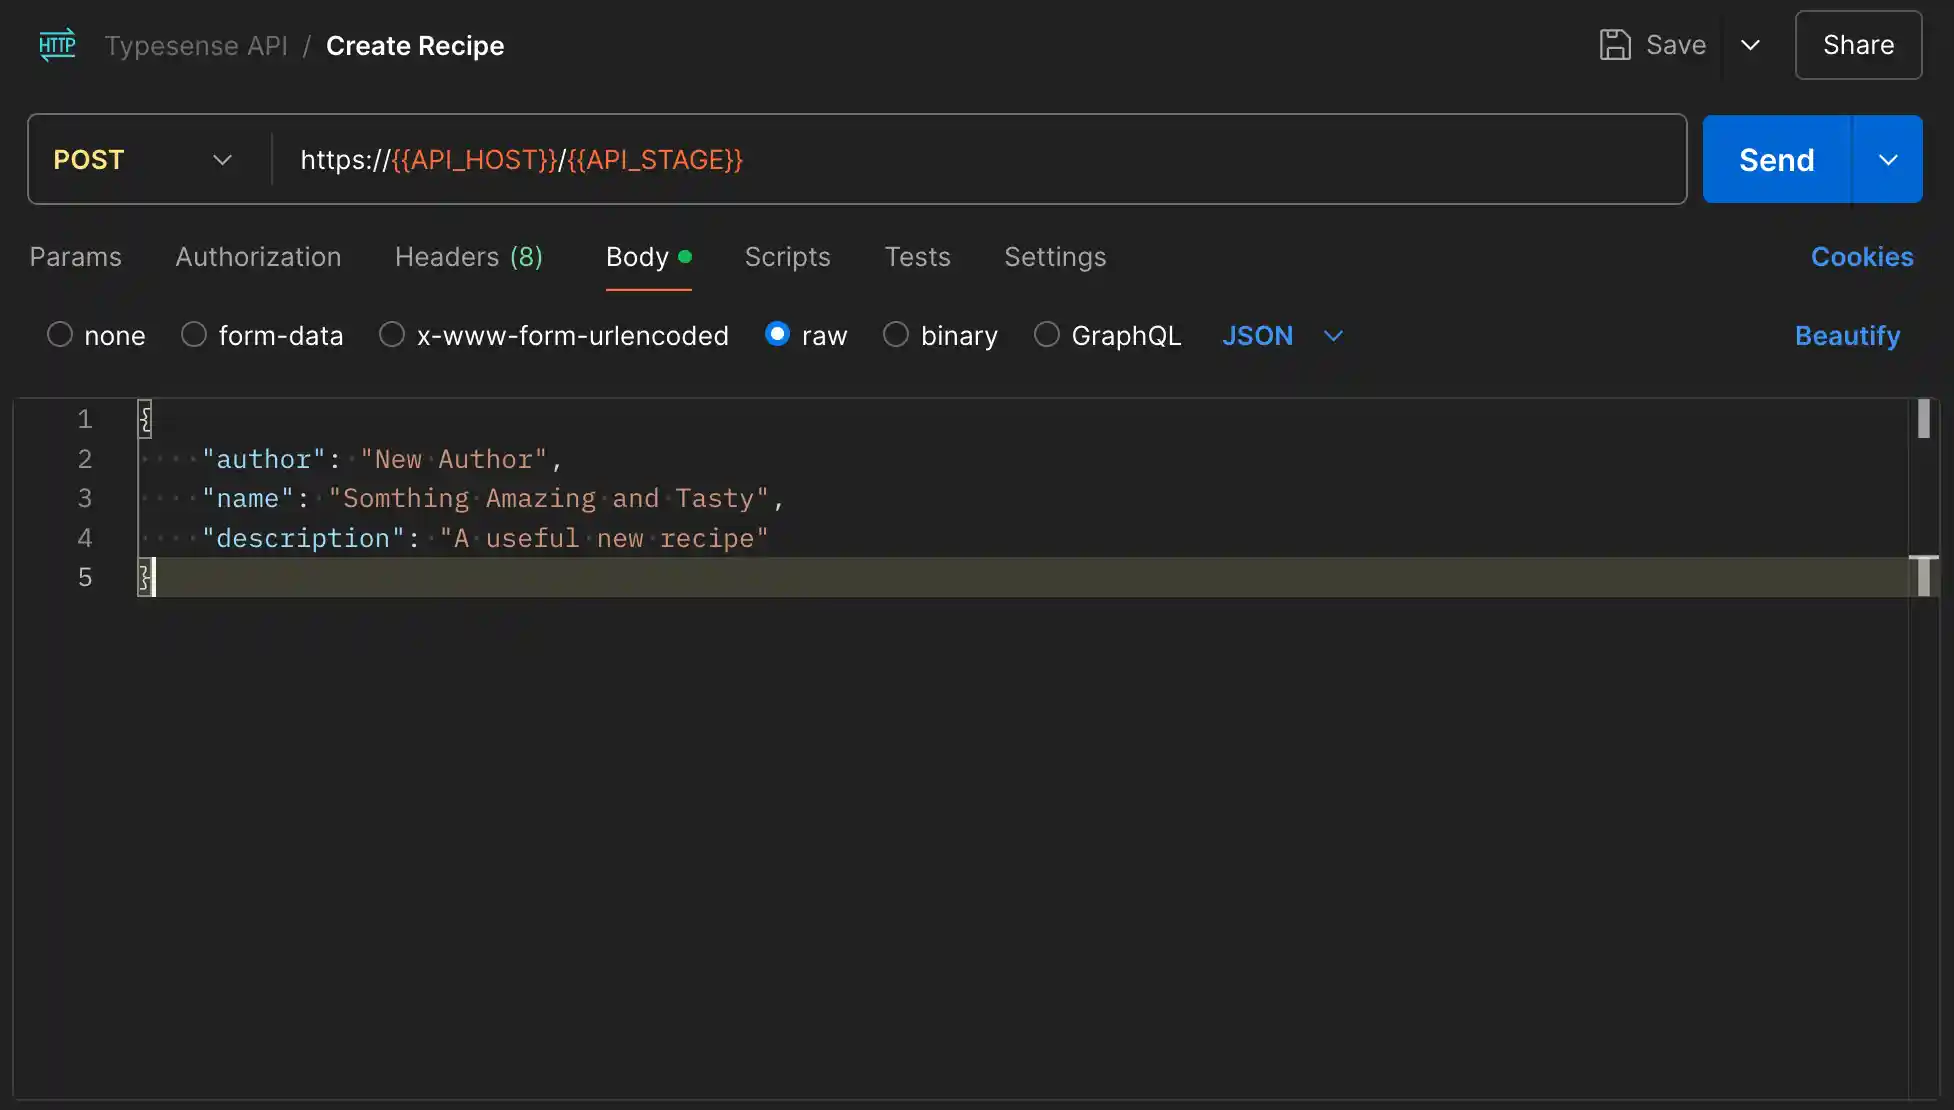
Task: Select the form-data radio button
Action: pyautogui.click(x=194, y=335)
